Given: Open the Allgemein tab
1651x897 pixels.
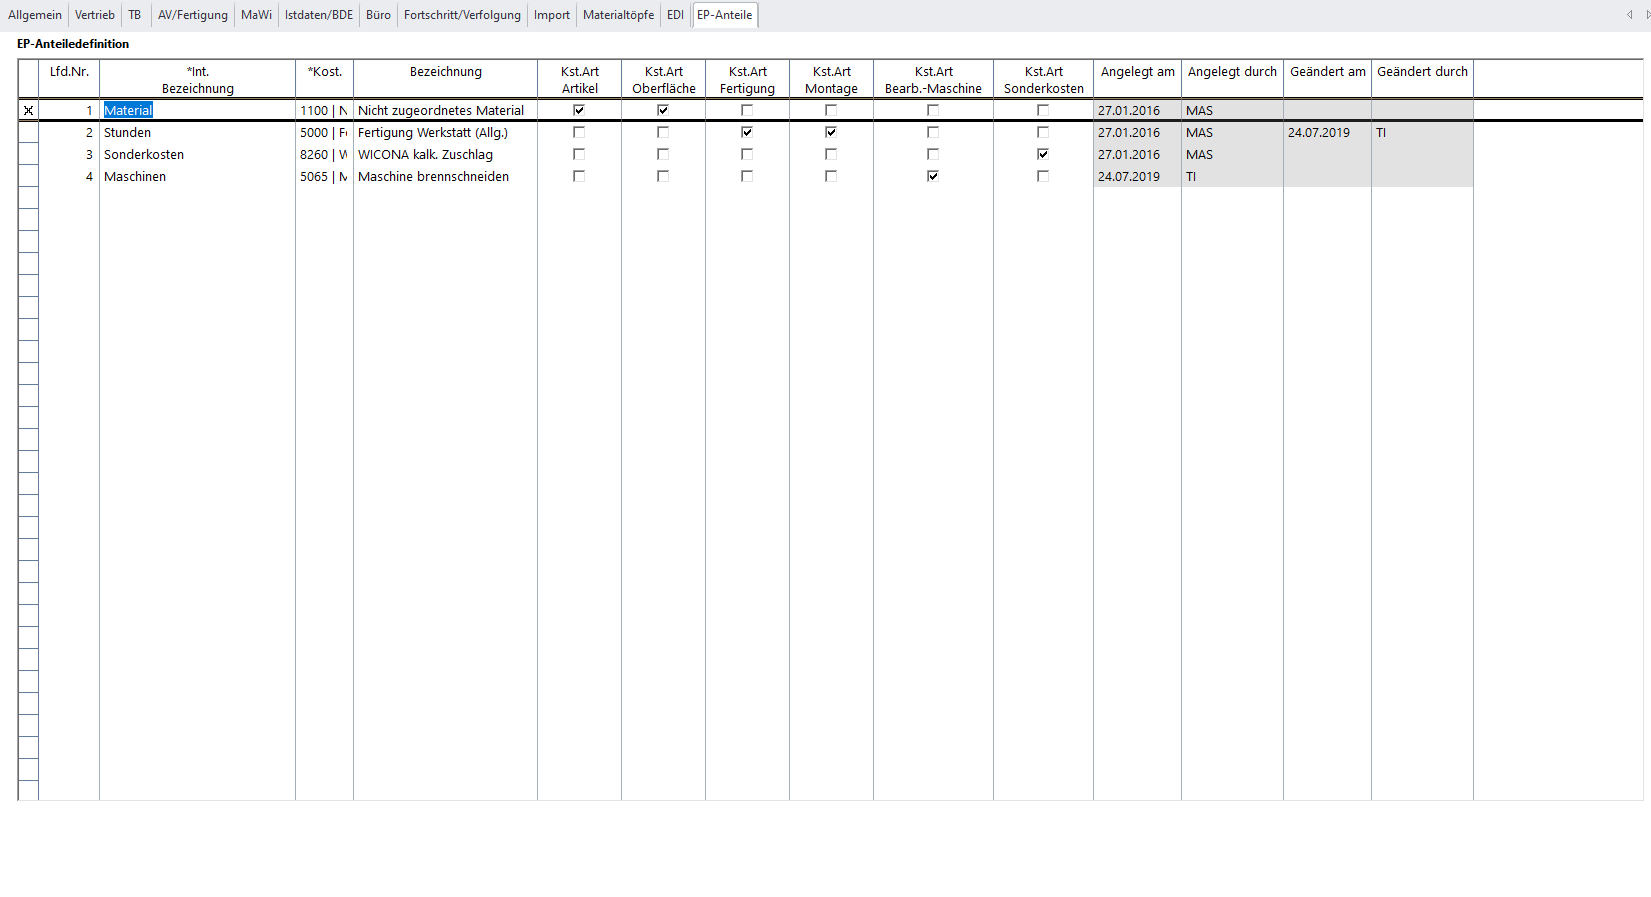Looking at the screenshot, I should (x=35, y=15).
